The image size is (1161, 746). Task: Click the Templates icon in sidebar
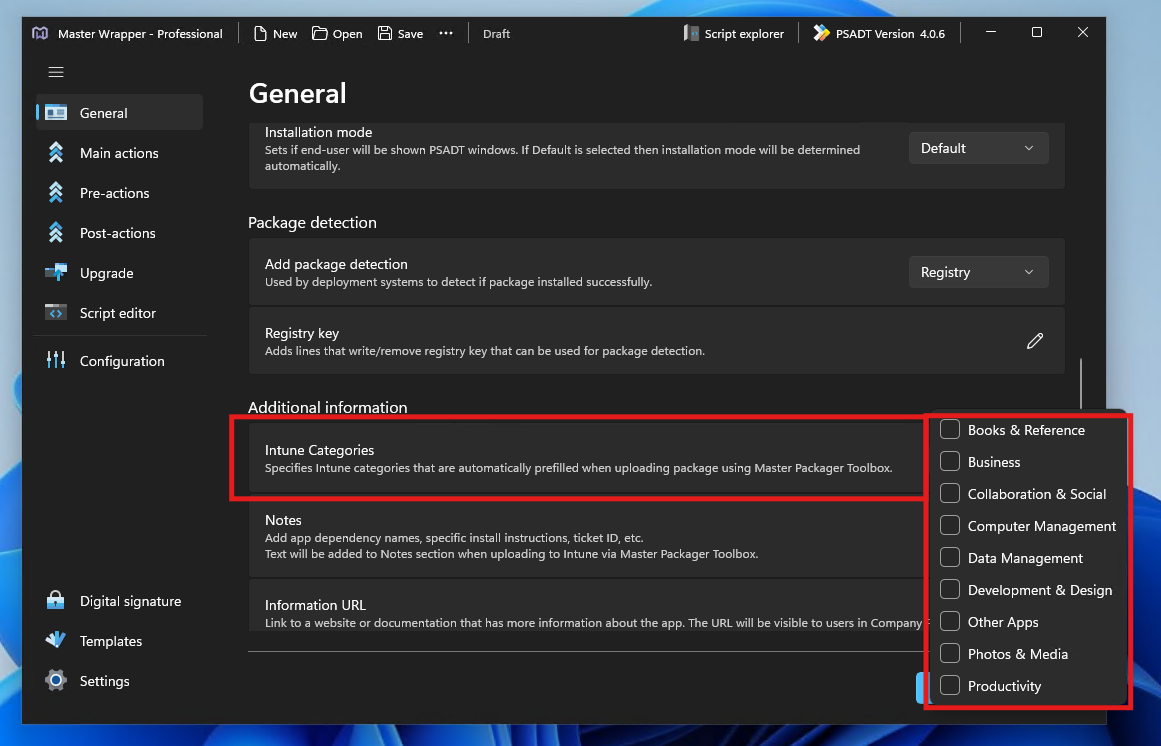click(56, 640)
